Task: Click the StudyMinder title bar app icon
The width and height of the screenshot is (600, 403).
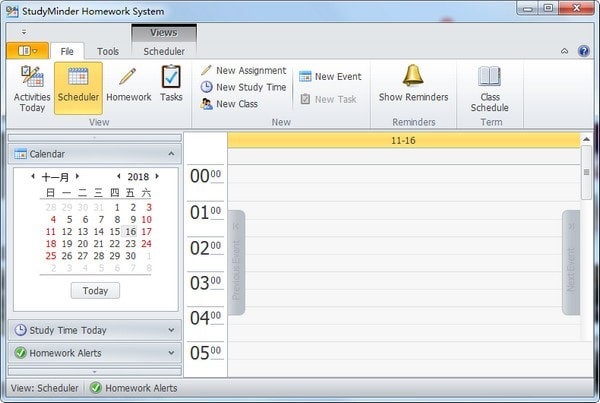Action: tap(12, 11)
